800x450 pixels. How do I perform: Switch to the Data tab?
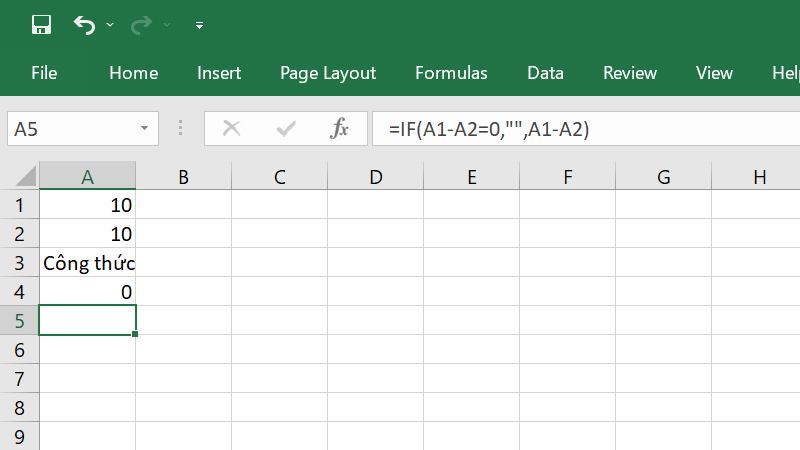coord(545,73)
